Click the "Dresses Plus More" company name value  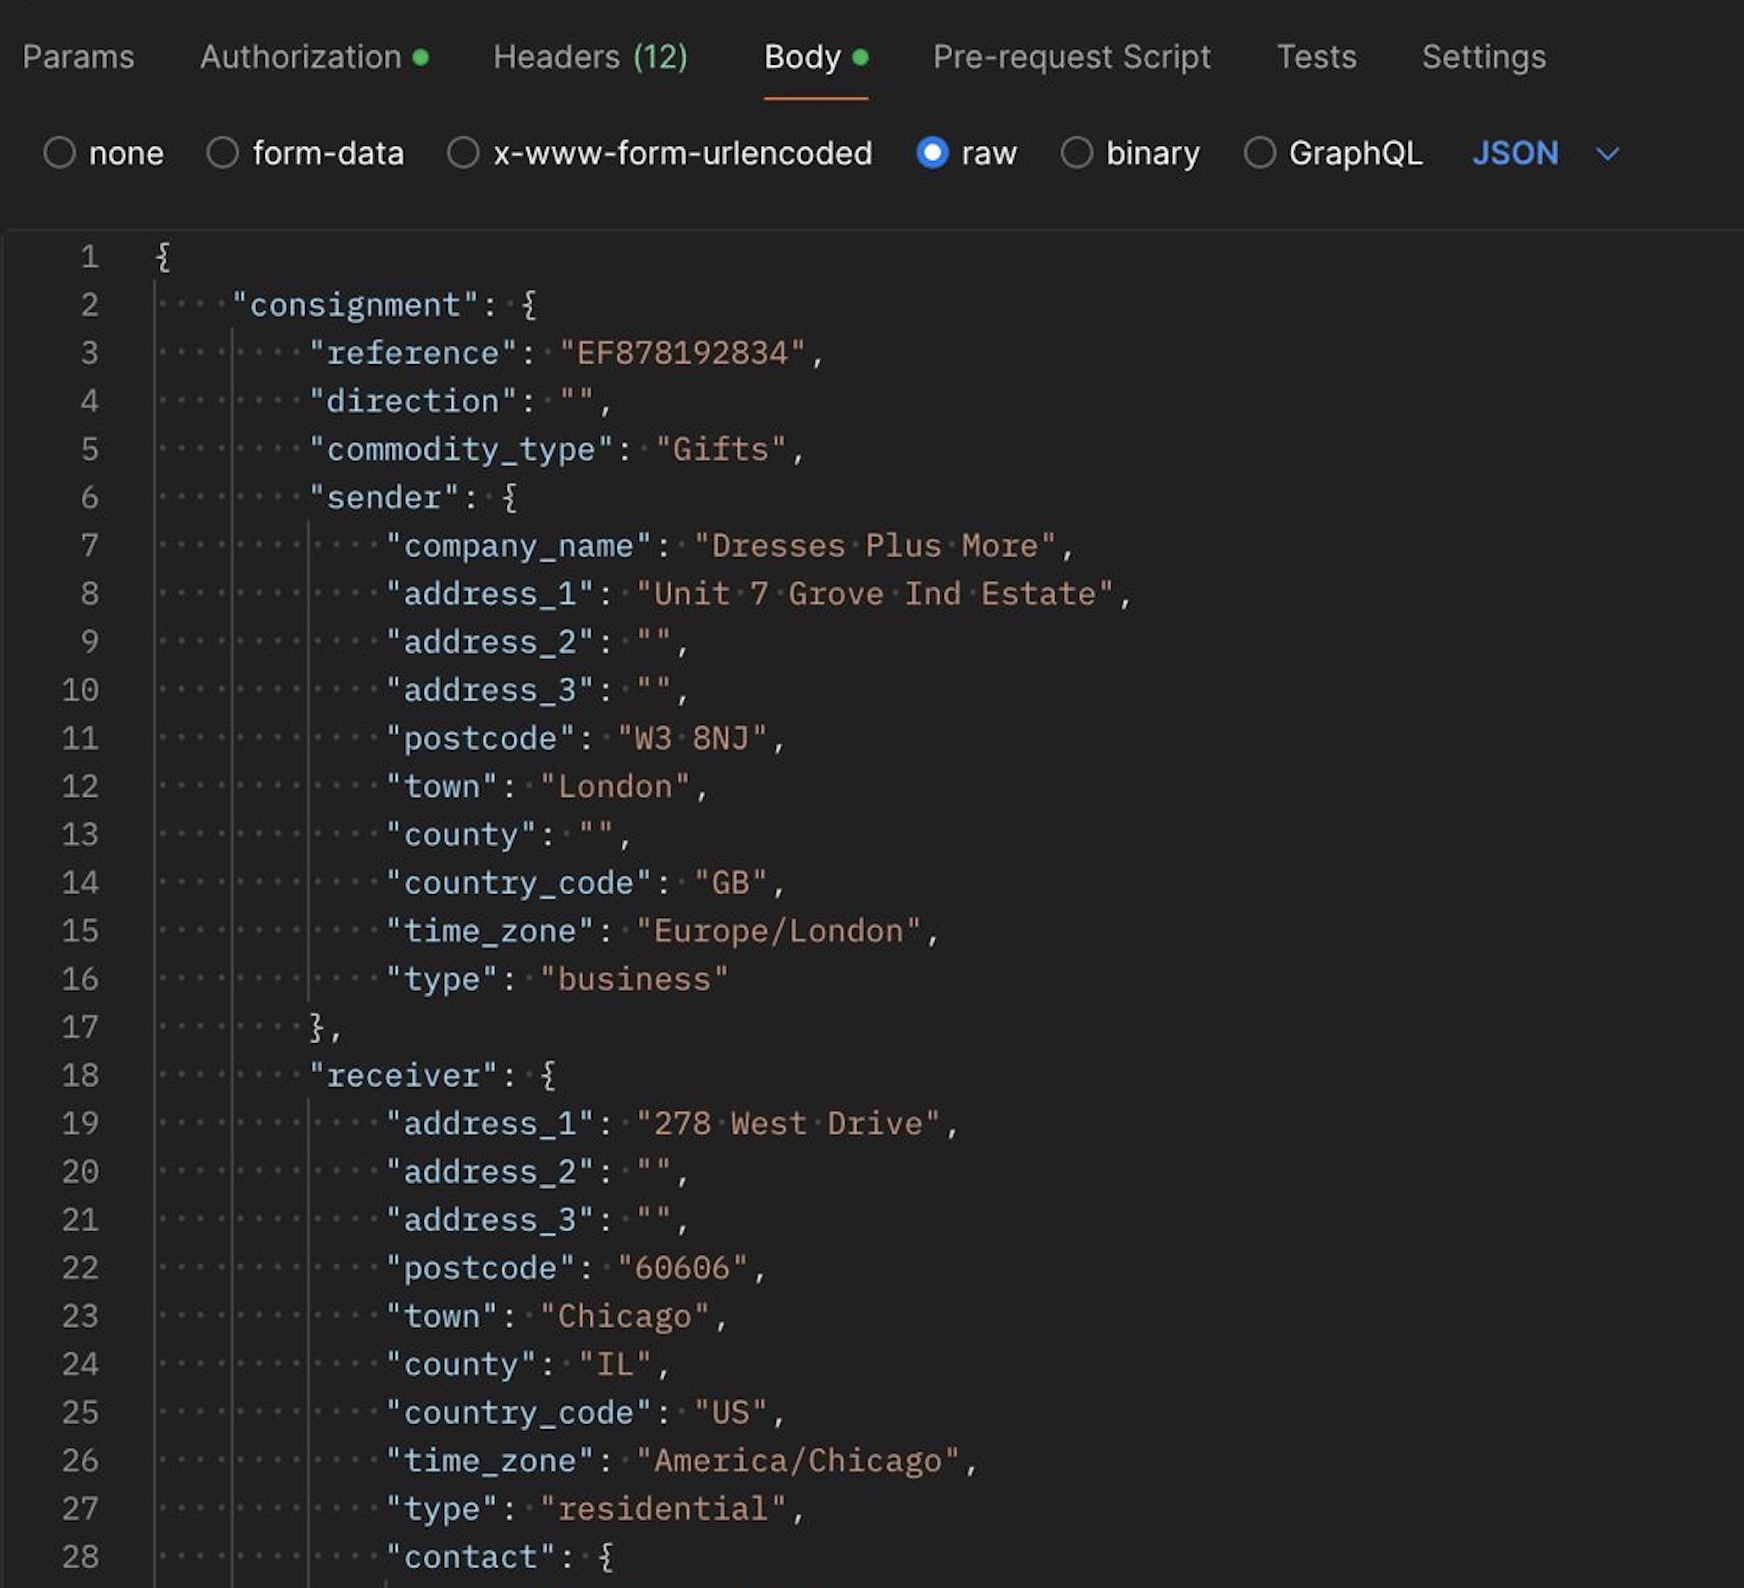pyautogui.click(x=875, y=546)
